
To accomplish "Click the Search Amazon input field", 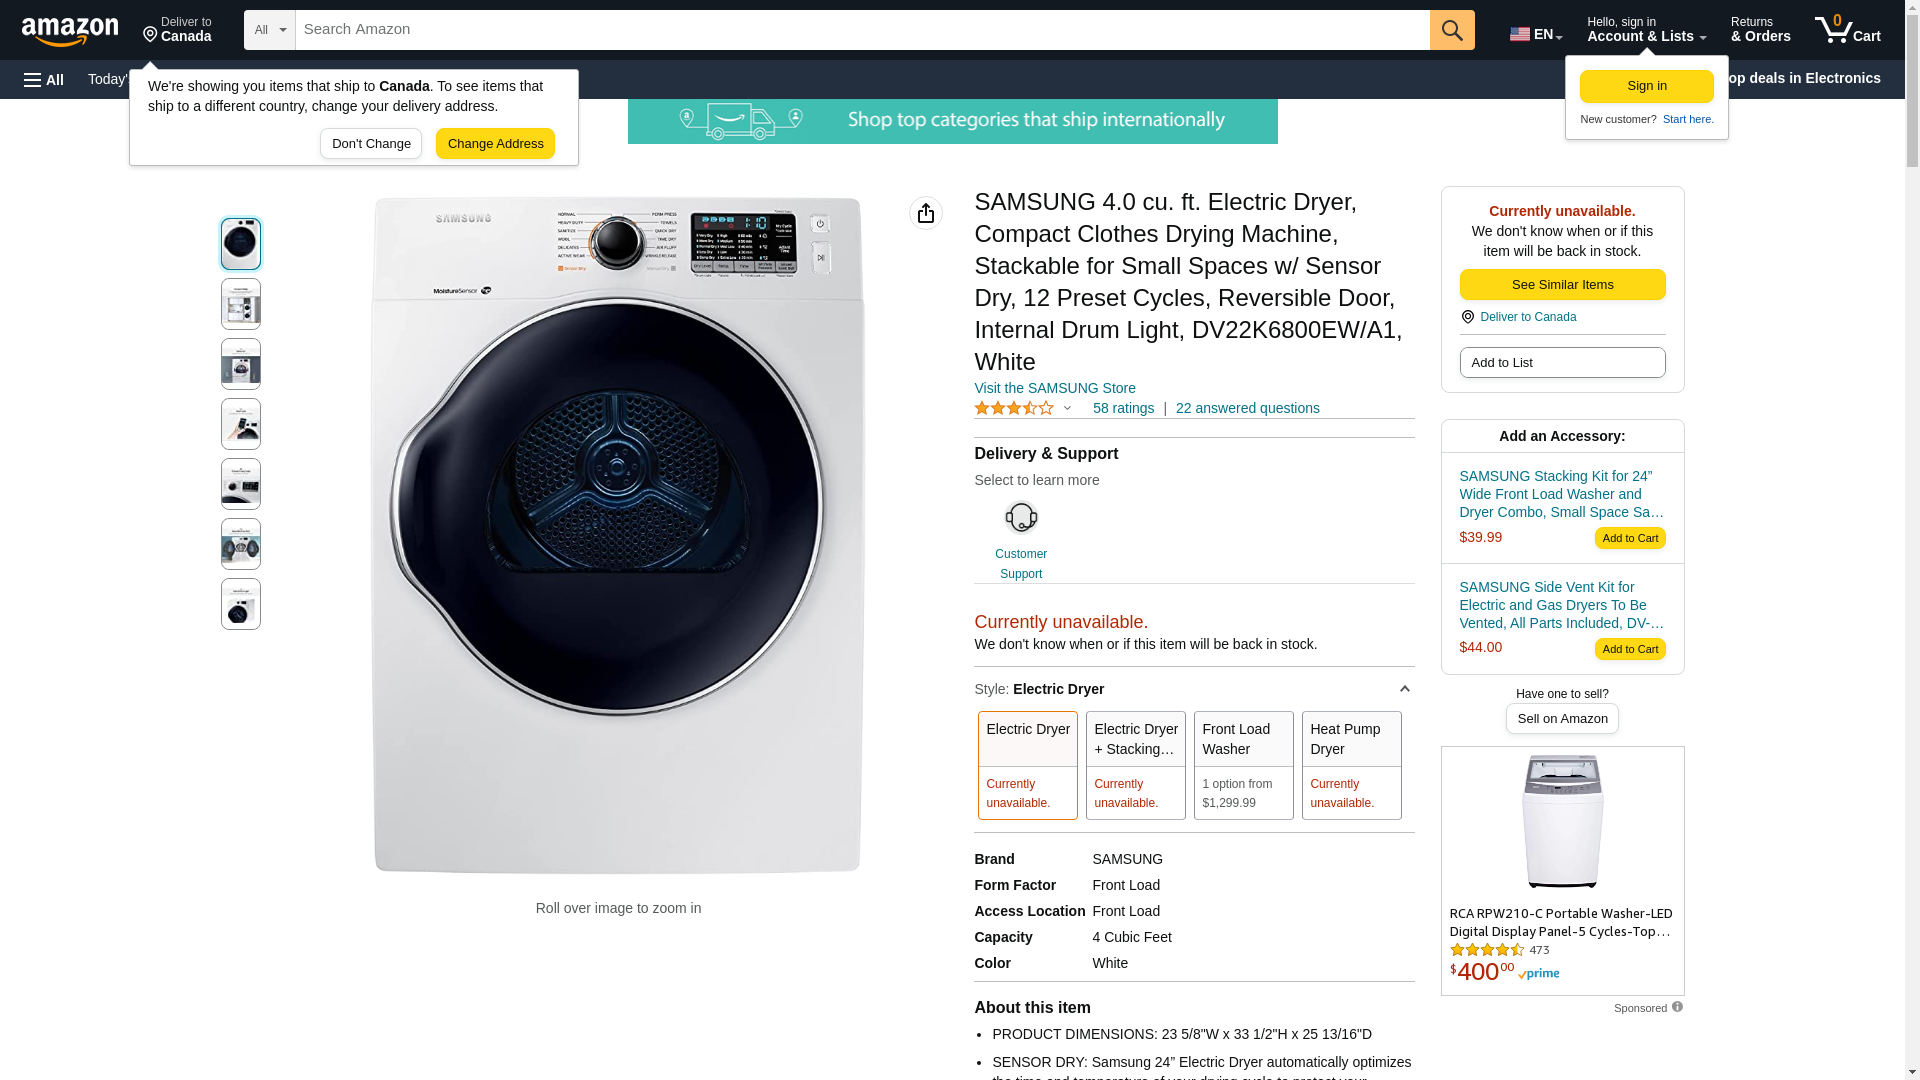I will 862,30.
